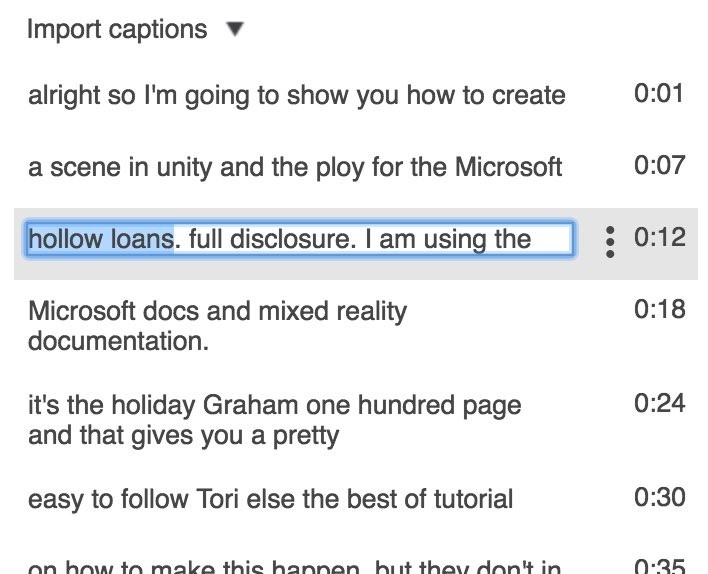Jump to the 0:24 timestamp
Image resolution: width=708 pixels, height=574 pixels.
pyautogui.click(x=659, y=403)
